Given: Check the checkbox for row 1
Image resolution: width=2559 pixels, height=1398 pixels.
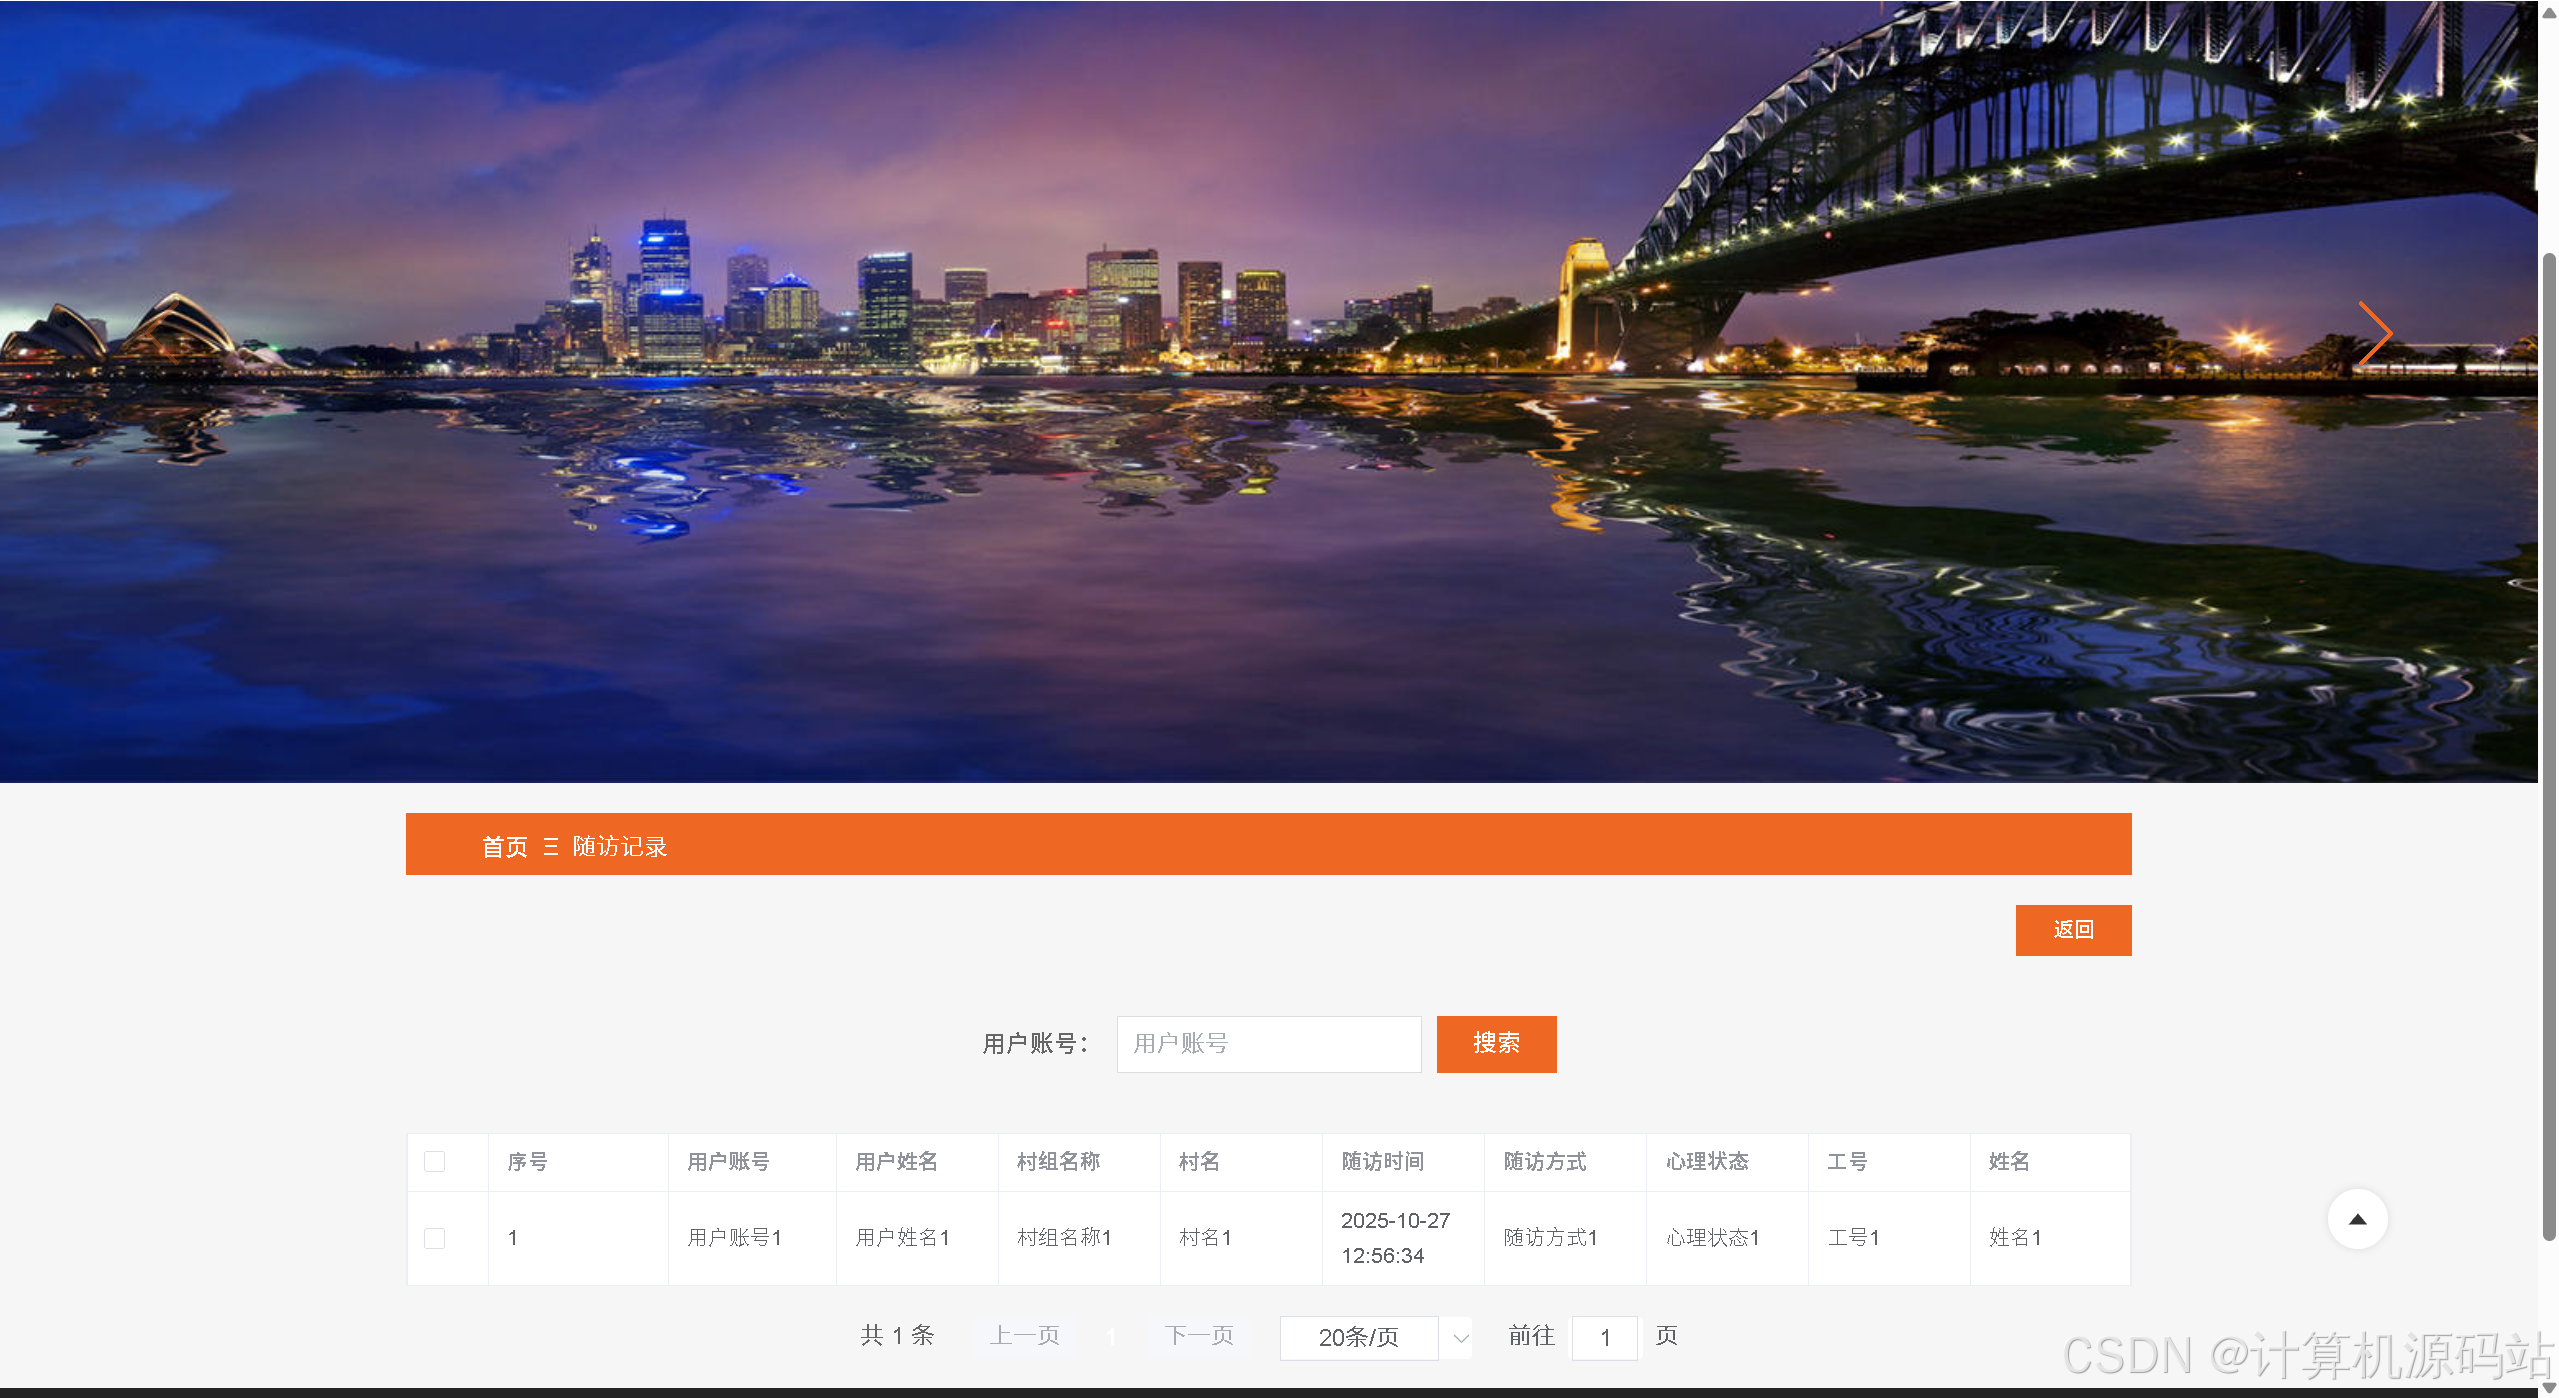Looking at the screenshot, I should click(x=434, y=1238).
